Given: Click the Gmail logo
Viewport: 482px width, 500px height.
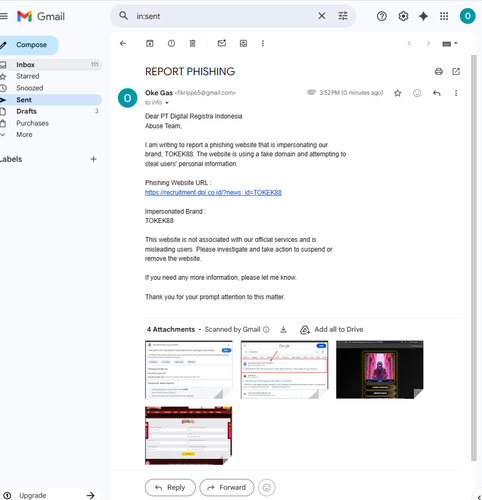Looking at the screenshot, I should tap(41, 16).
